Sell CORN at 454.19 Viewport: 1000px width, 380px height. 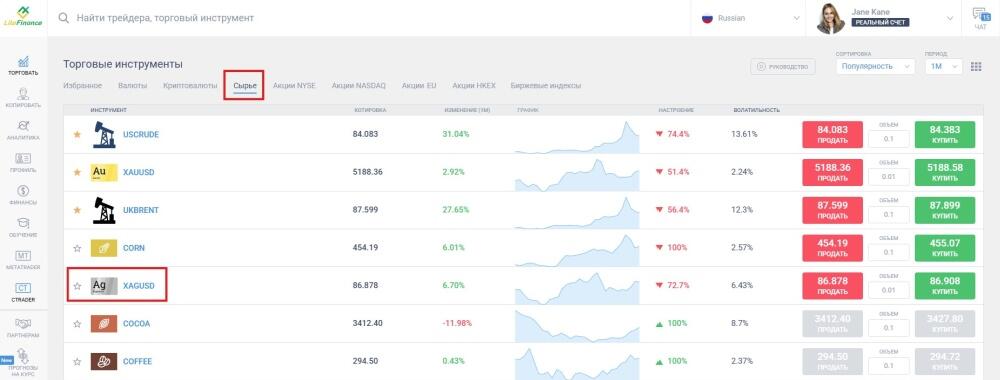[x=832, y=248]
